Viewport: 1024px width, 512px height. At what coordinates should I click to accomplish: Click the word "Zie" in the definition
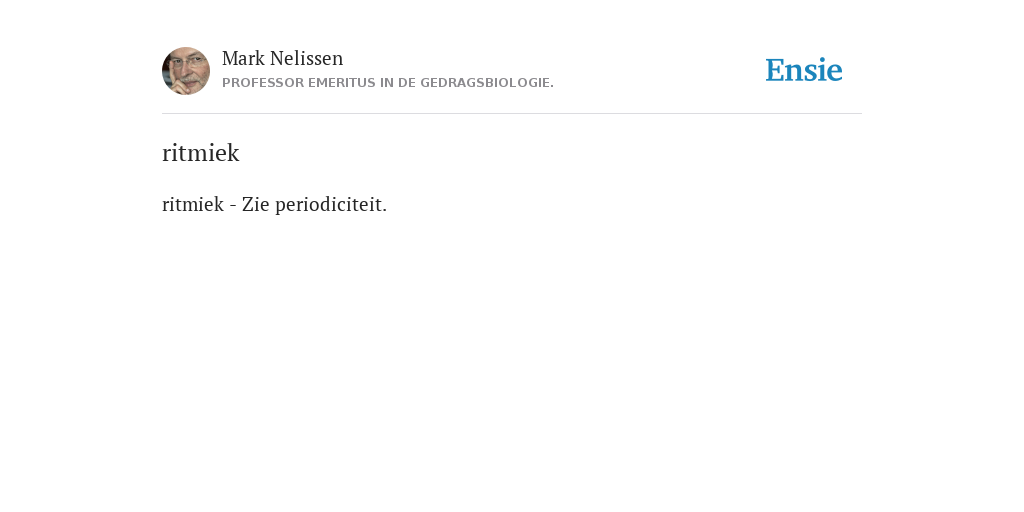point(255,204)
